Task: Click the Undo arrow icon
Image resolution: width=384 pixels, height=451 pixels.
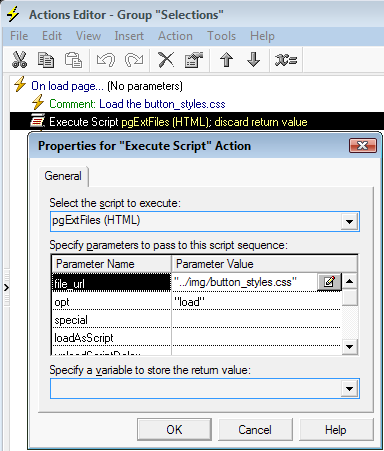Action: tap(106, 60)
